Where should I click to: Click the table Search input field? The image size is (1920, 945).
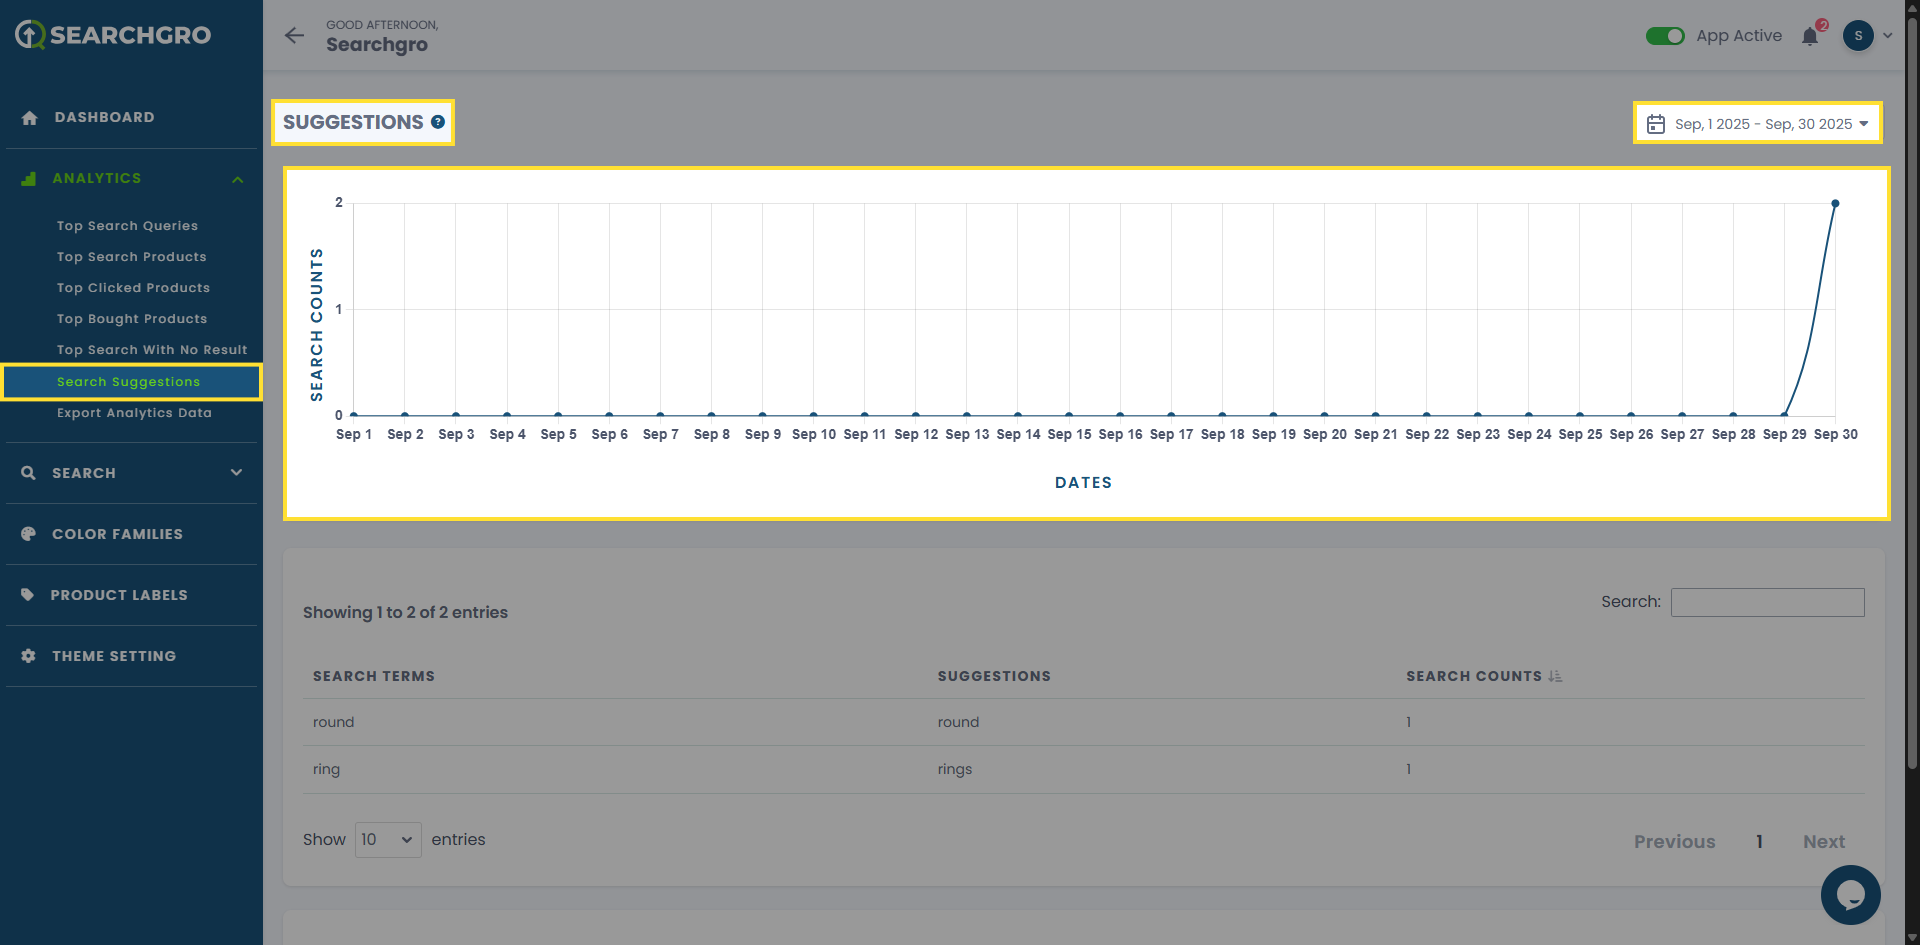pyautogui.click(x=1767, y=602)
